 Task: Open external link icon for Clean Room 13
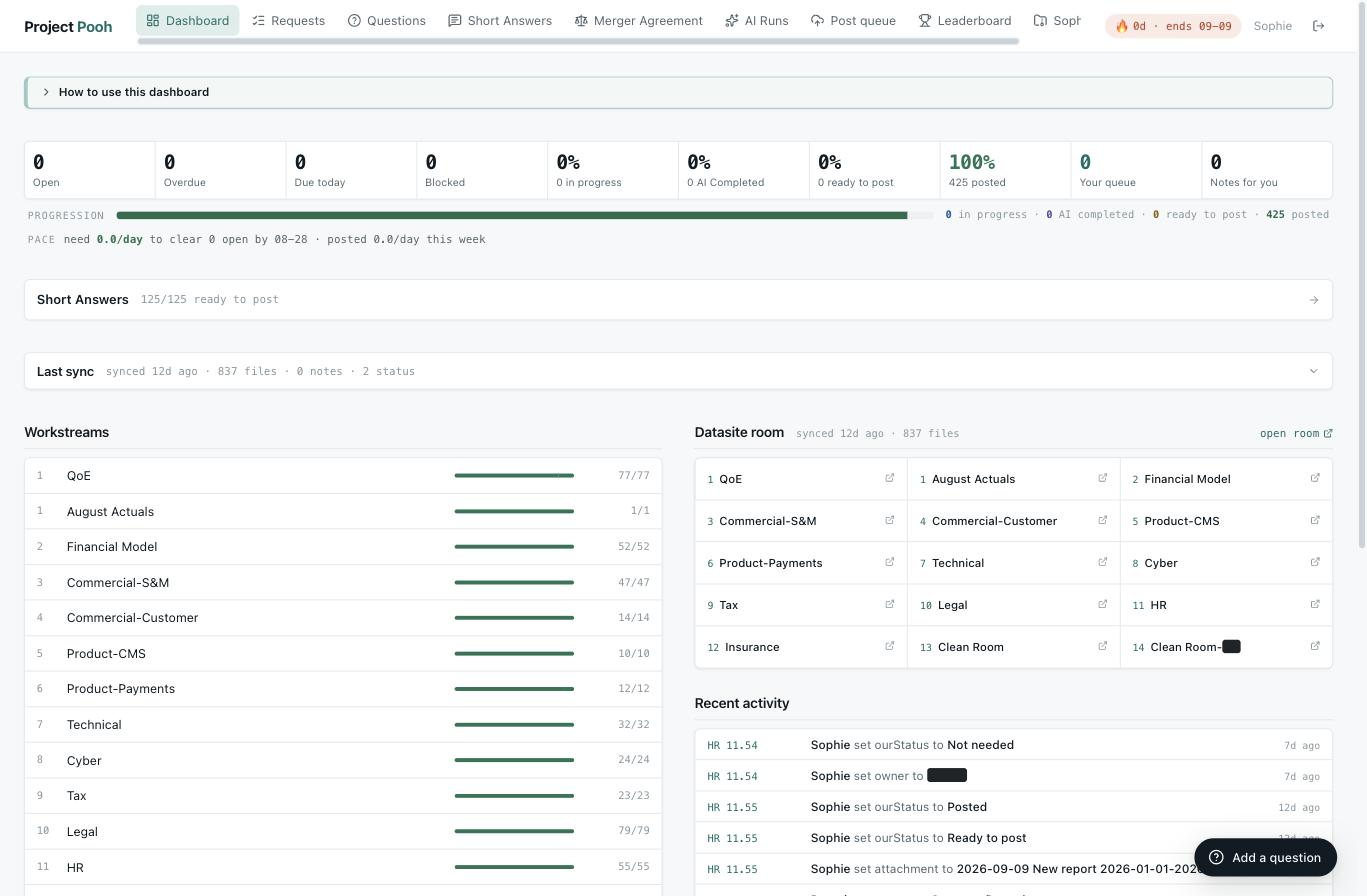(x=1102, y=646)
